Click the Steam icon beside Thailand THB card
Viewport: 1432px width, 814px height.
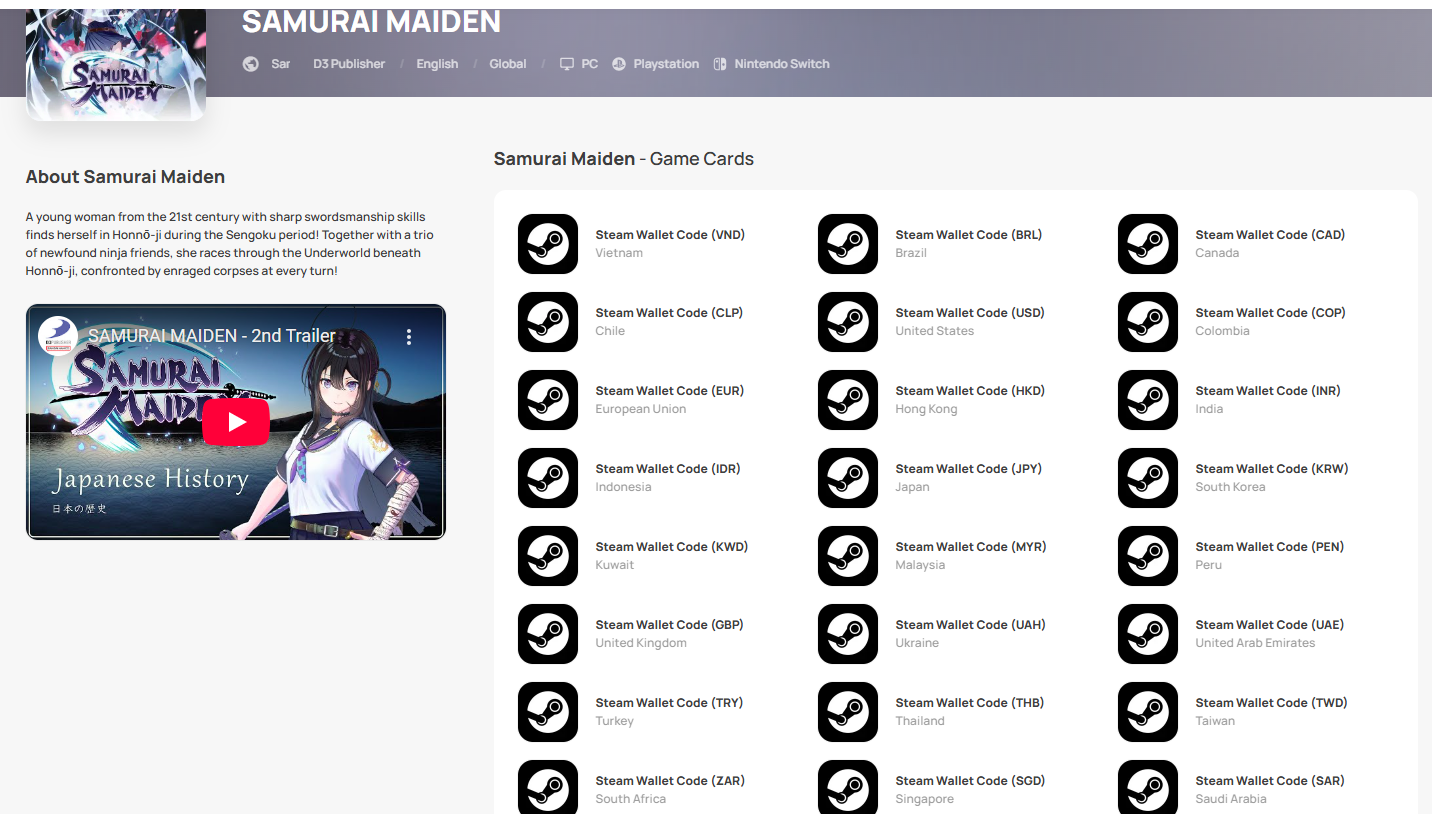click(848, 712)
